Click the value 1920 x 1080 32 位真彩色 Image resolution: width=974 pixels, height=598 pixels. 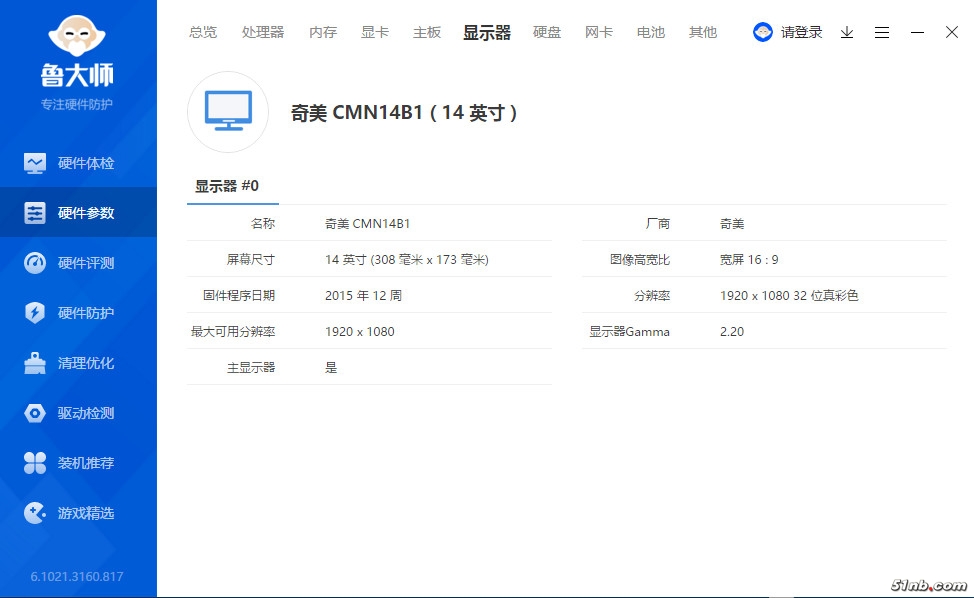pyautogui.click(x=789, y=296)
